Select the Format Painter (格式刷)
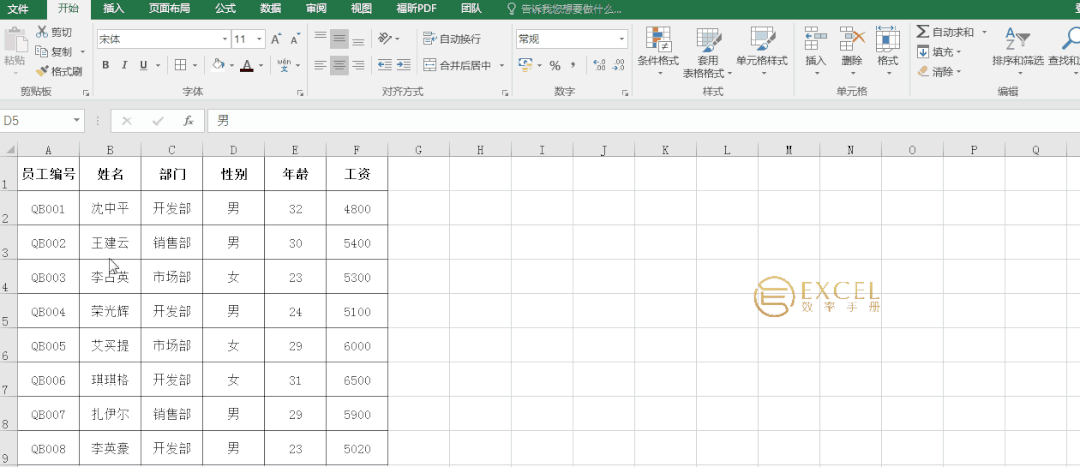 click(x=59, y=71)
